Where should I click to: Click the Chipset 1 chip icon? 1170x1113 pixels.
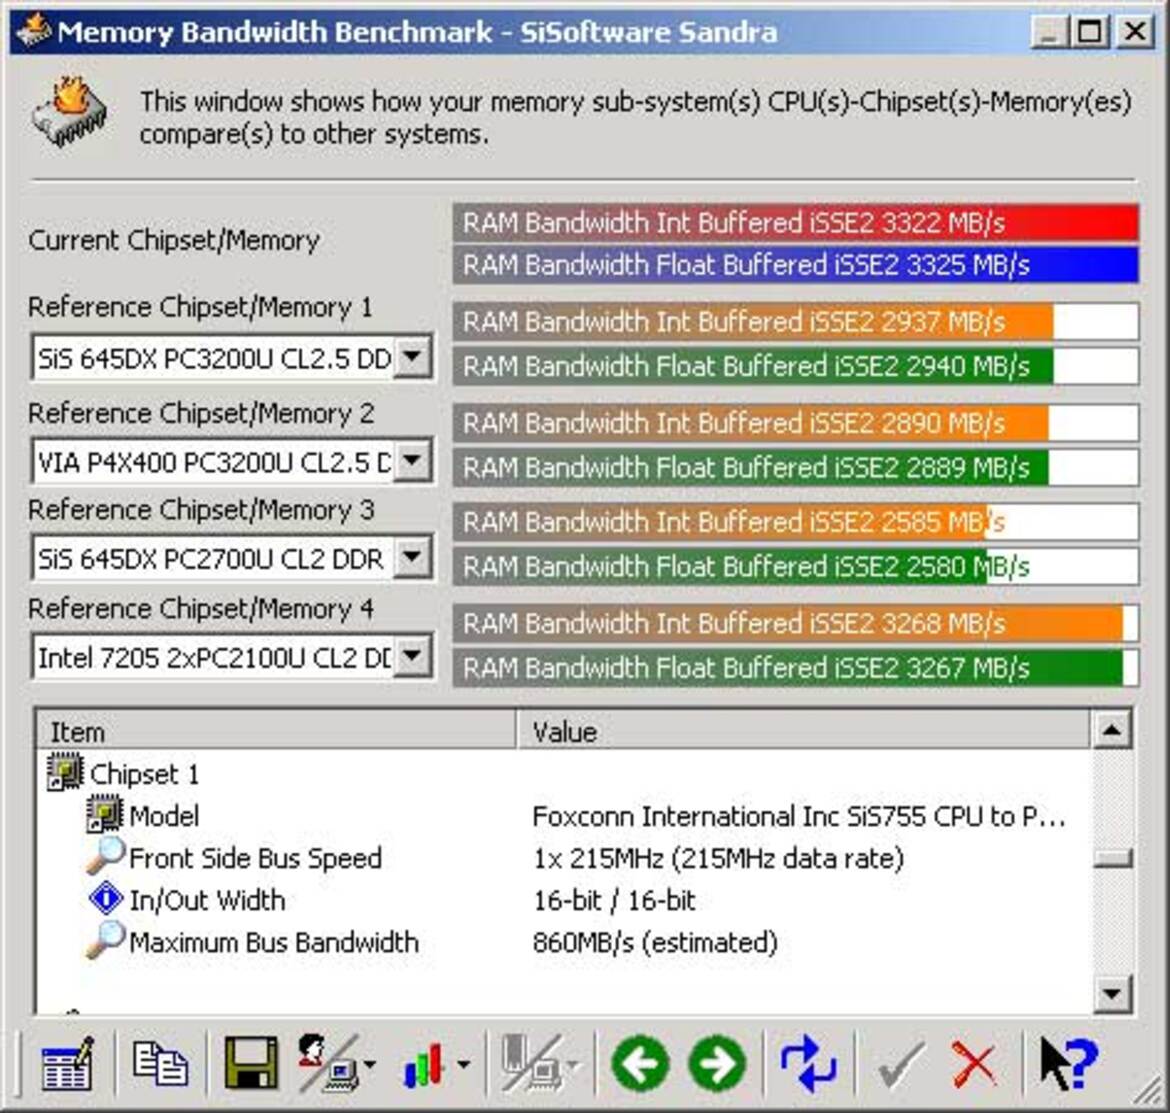pyautogui.click(x=65, y=772)
